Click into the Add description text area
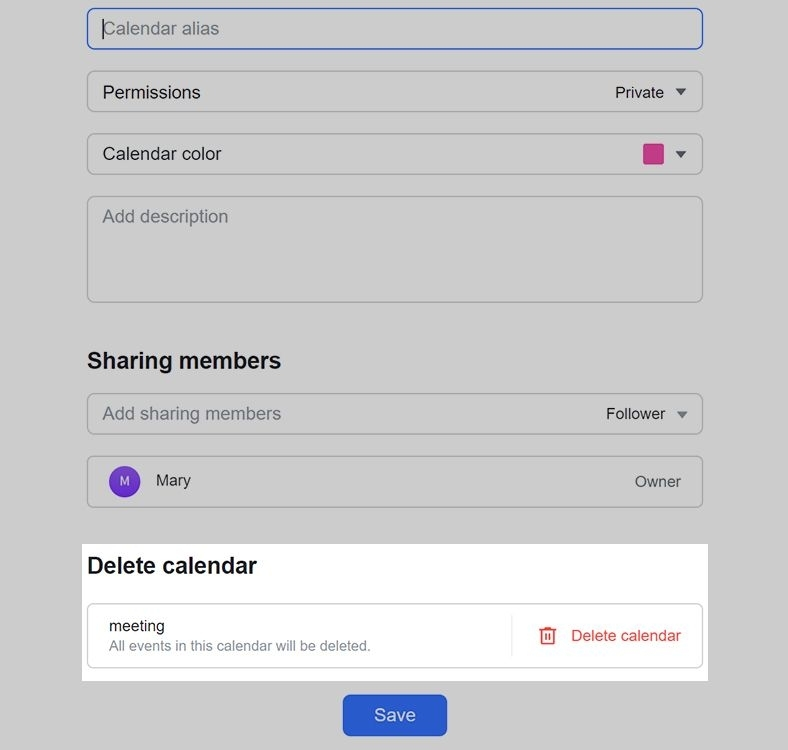The width and height of the screenshot is (788, 750). (394, 249)
